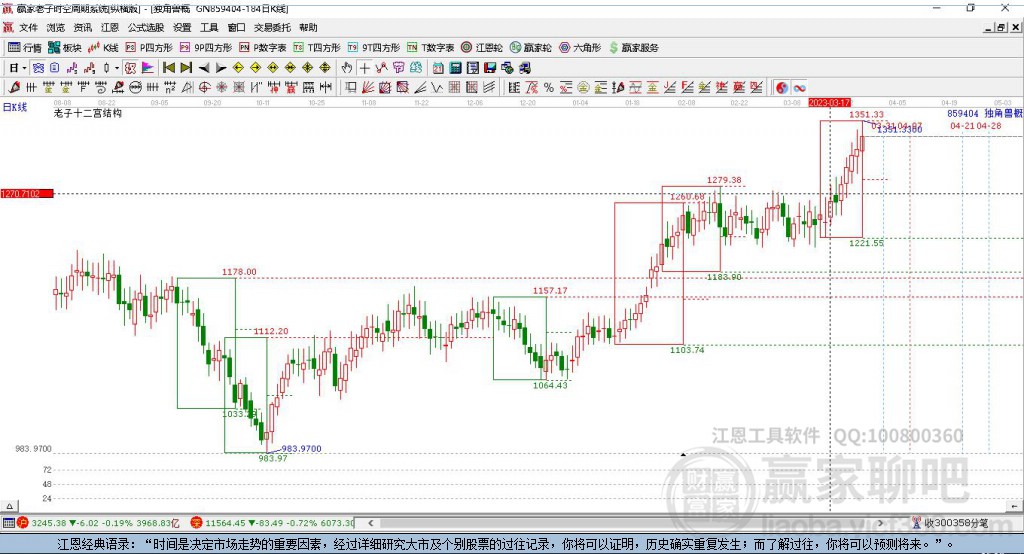Image resolution: width=1024 pixels, height=554 pixels.
Task: Click the 859404 stock code label
Action: [963, 114]
